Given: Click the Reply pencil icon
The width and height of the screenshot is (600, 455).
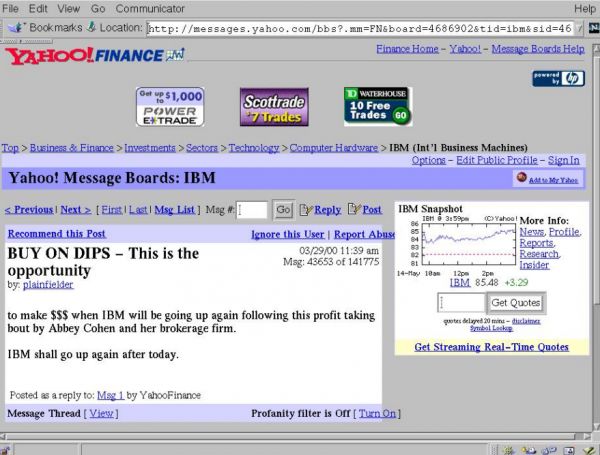Looking at the screenshot, I should click(x=306, y=210).
